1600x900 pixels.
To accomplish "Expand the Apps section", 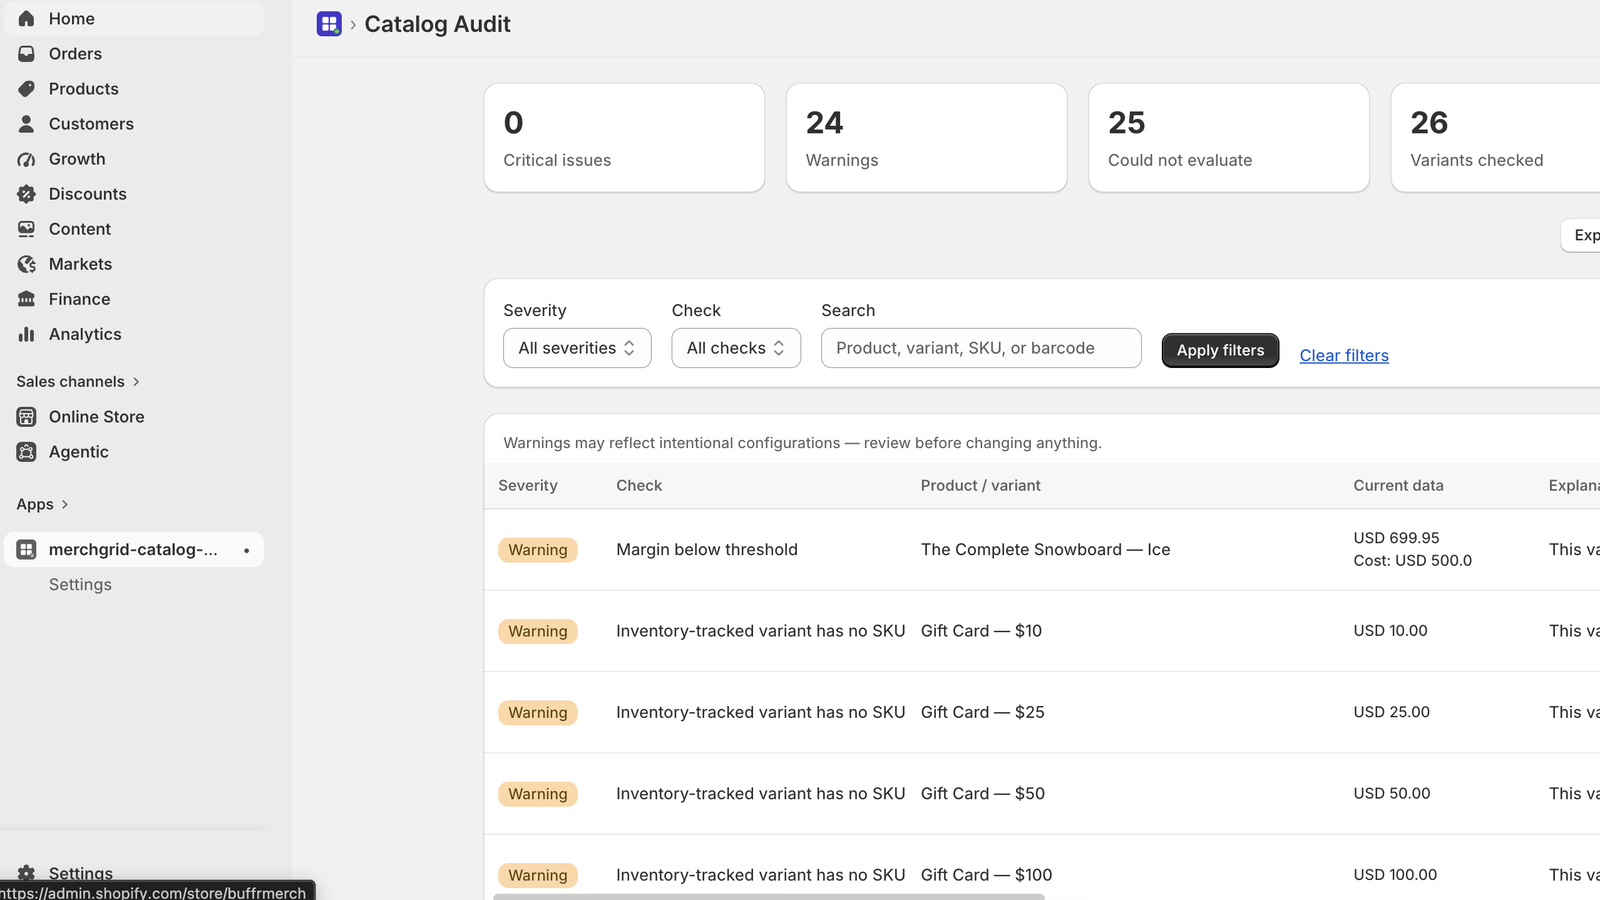I will coord(42,505).
